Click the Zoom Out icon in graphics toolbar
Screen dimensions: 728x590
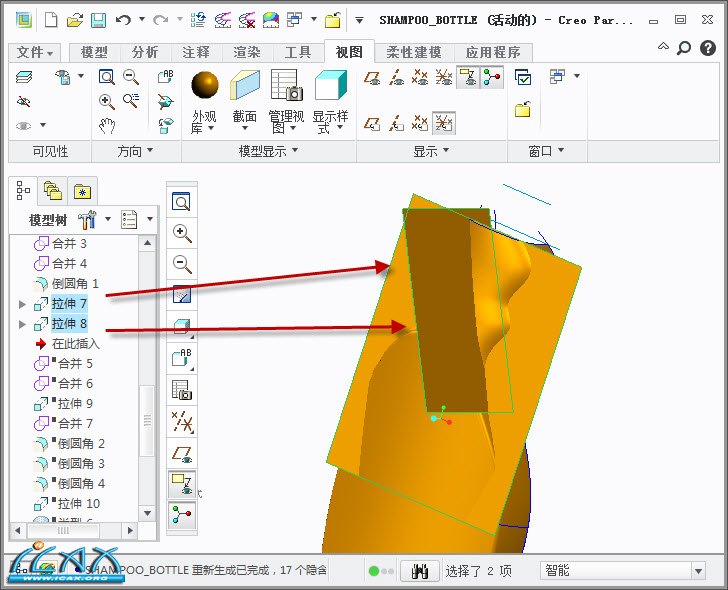tap(182, 264)
